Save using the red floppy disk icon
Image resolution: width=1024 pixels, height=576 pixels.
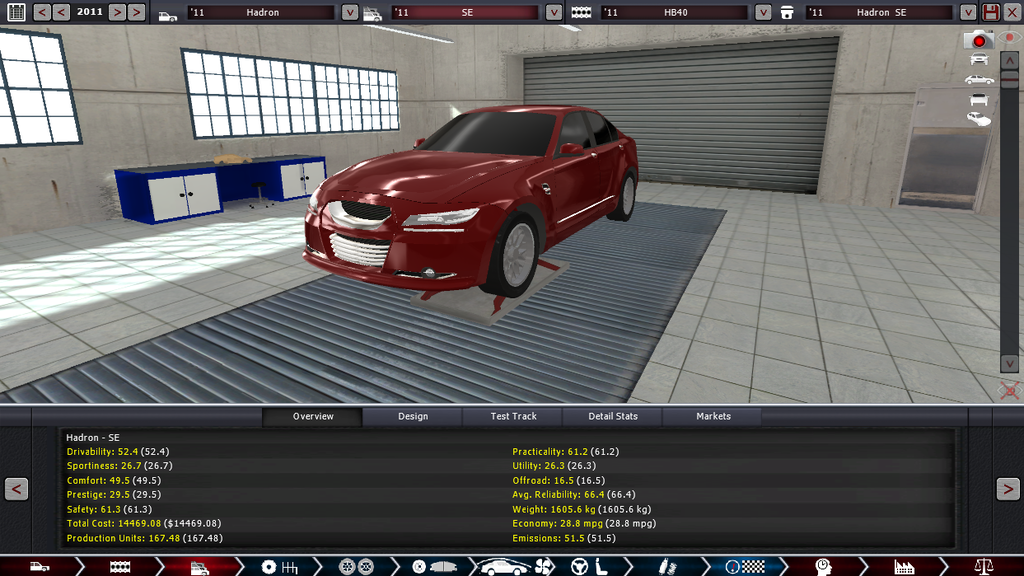[991, 12]
